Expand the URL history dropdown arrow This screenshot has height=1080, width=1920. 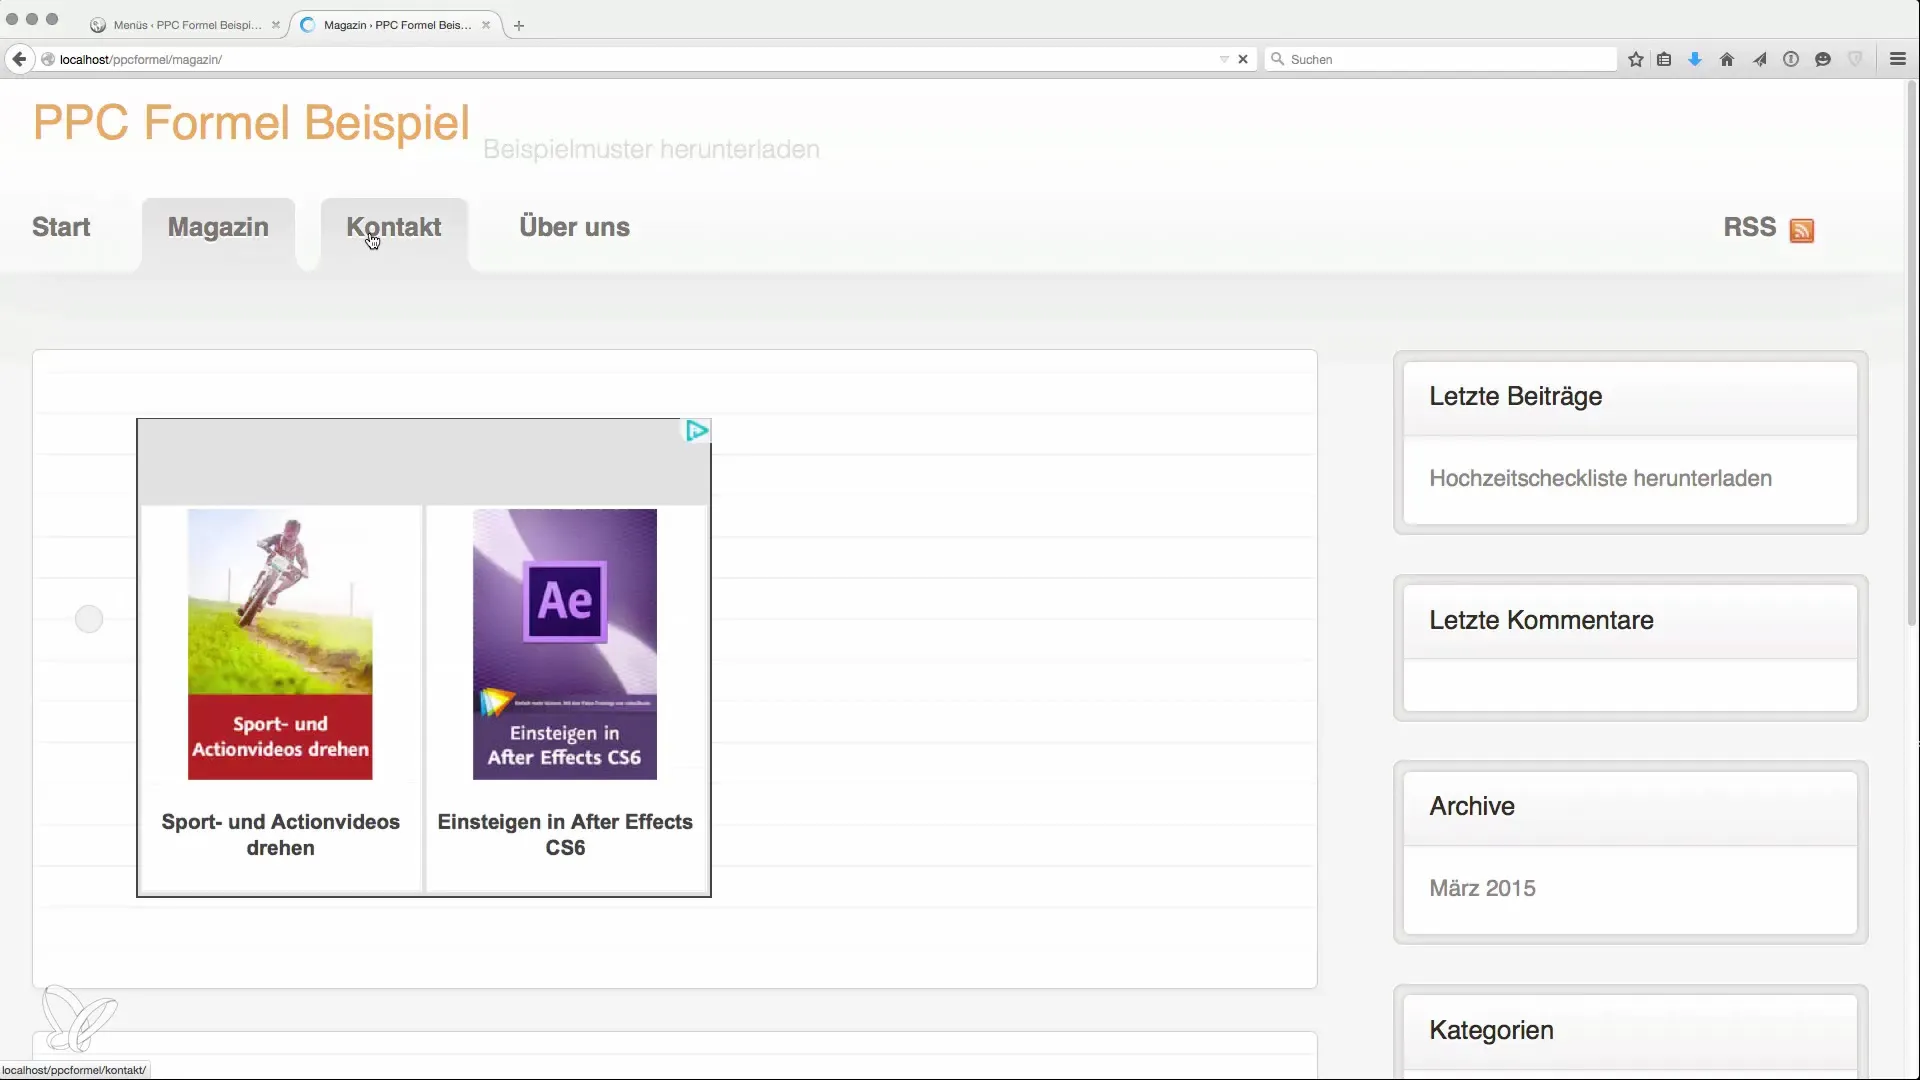[x=1224, y=60]
